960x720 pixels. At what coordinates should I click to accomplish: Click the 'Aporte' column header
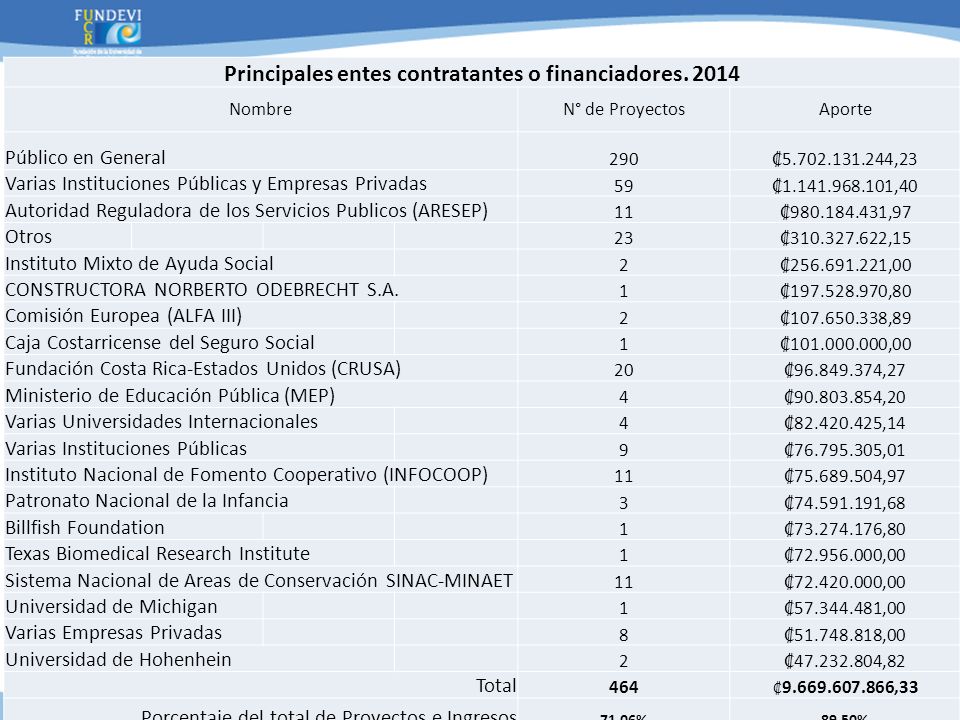(845, 109)
